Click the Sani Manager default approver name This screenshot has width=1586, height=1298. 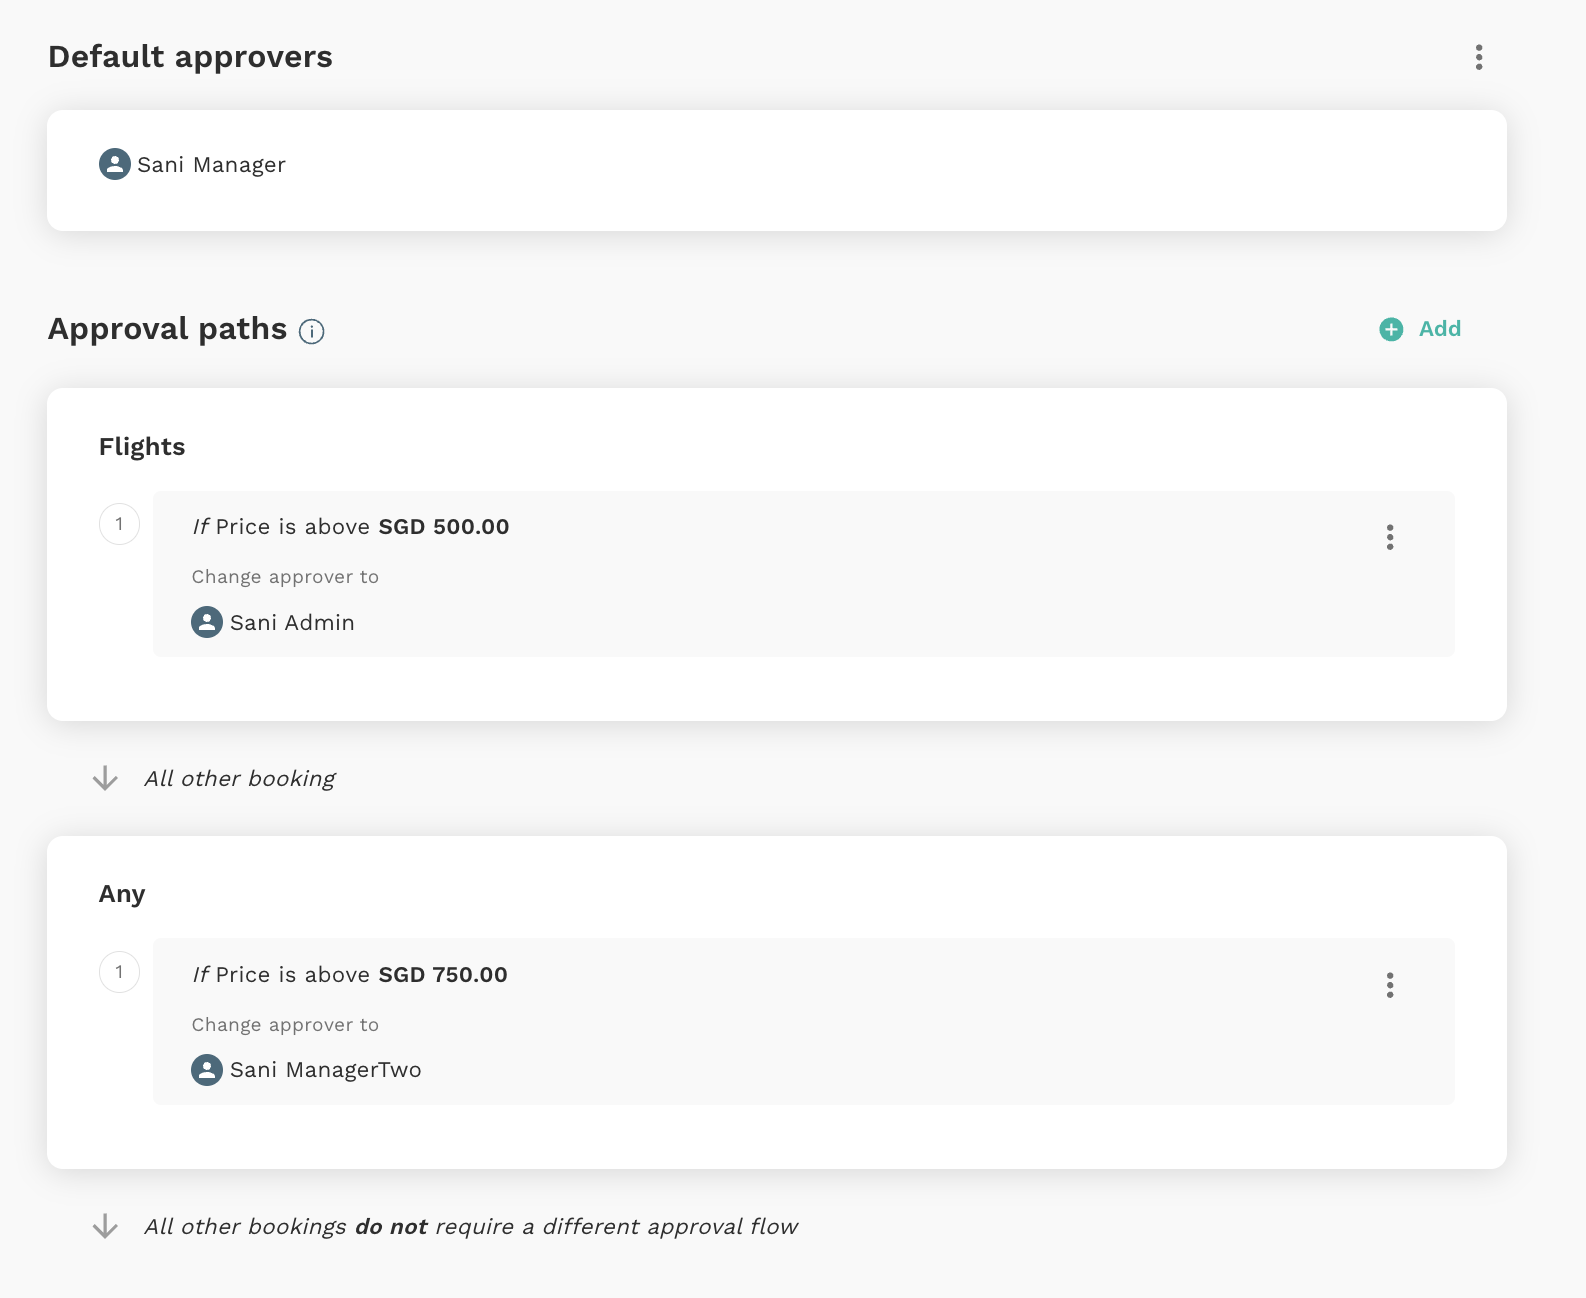(x=211, y=165)
